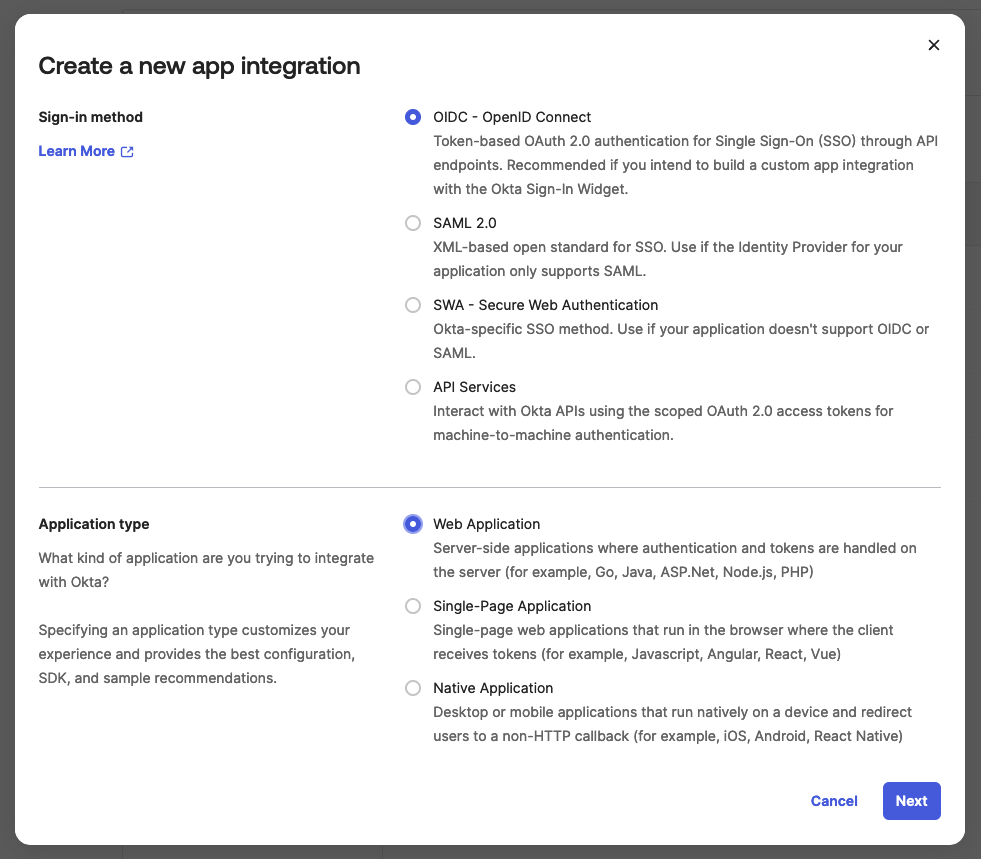
Task: Click the Application type heading
Action: tap(94, 524)
